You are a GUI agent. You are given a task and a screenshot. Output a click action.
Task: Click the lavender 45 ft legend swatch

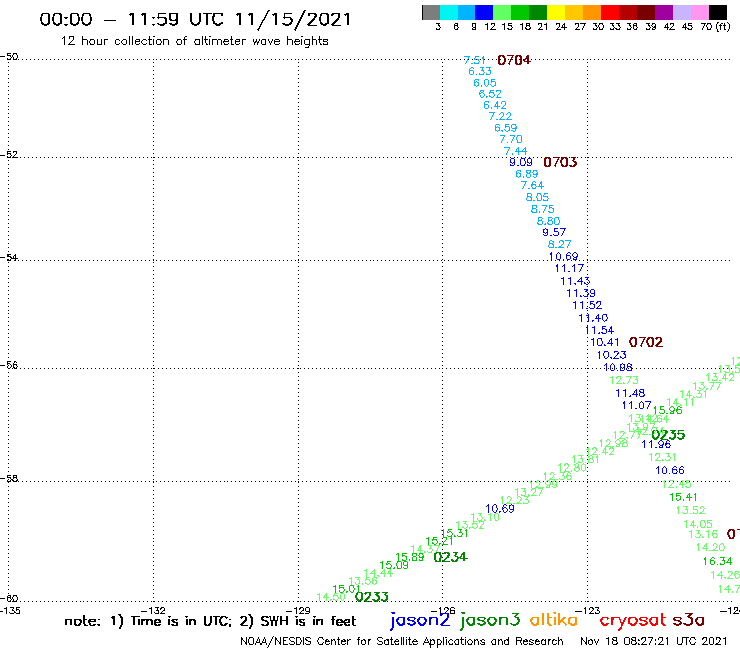coord(681,13)
